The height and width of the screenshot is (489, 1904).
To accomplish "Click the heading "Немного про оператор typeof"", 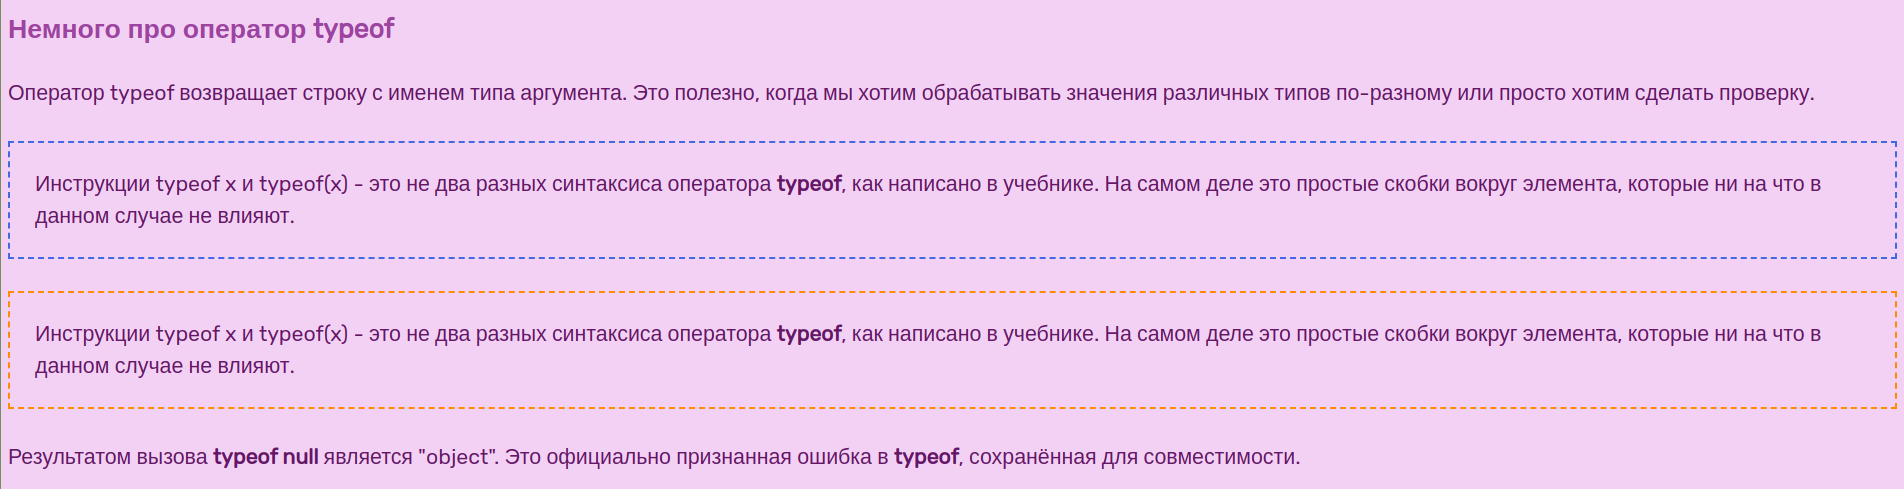I will [201, 29].
